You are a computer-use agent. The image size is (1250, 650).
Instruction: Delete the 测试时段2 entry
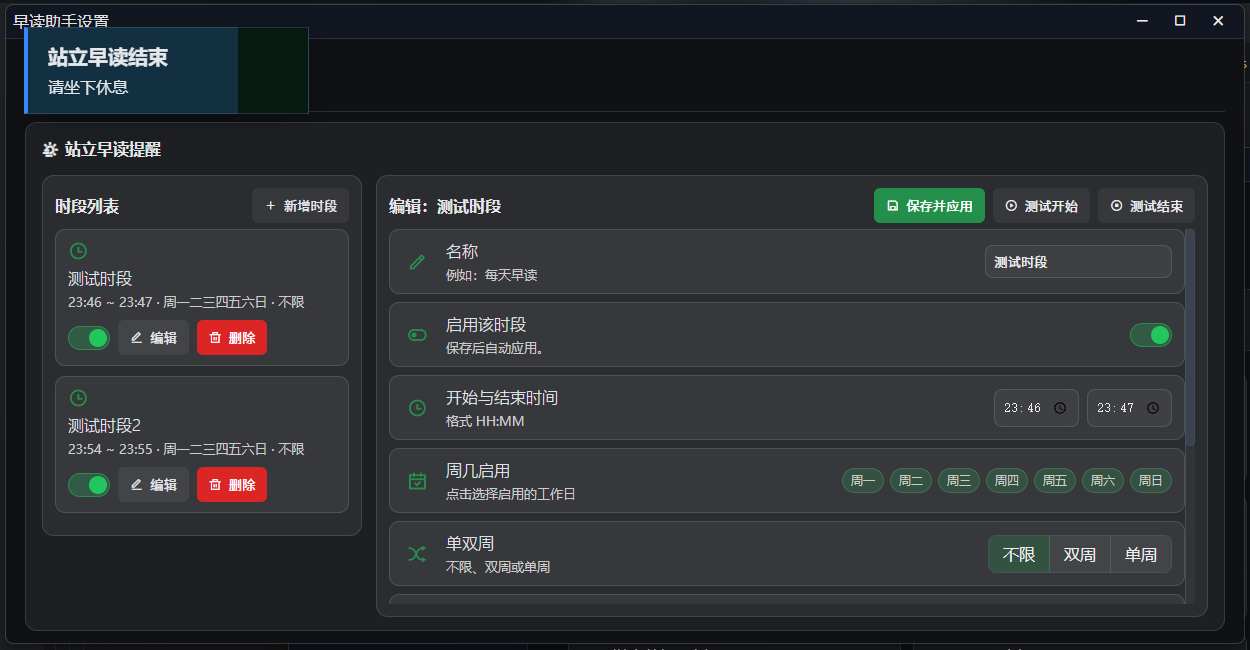pyautogui.click(x=232, y=485)
